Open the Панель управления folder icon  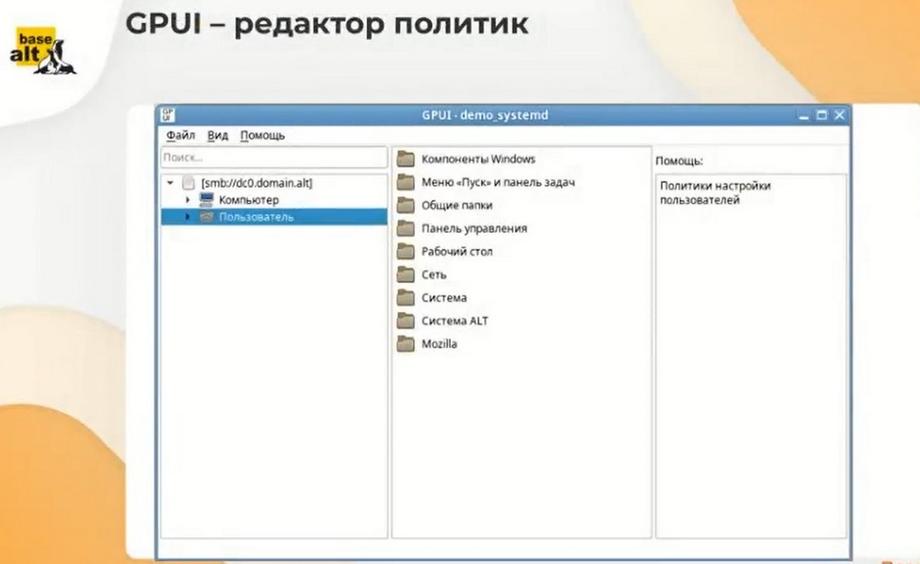pyautogui.click(x=405, y=228)
